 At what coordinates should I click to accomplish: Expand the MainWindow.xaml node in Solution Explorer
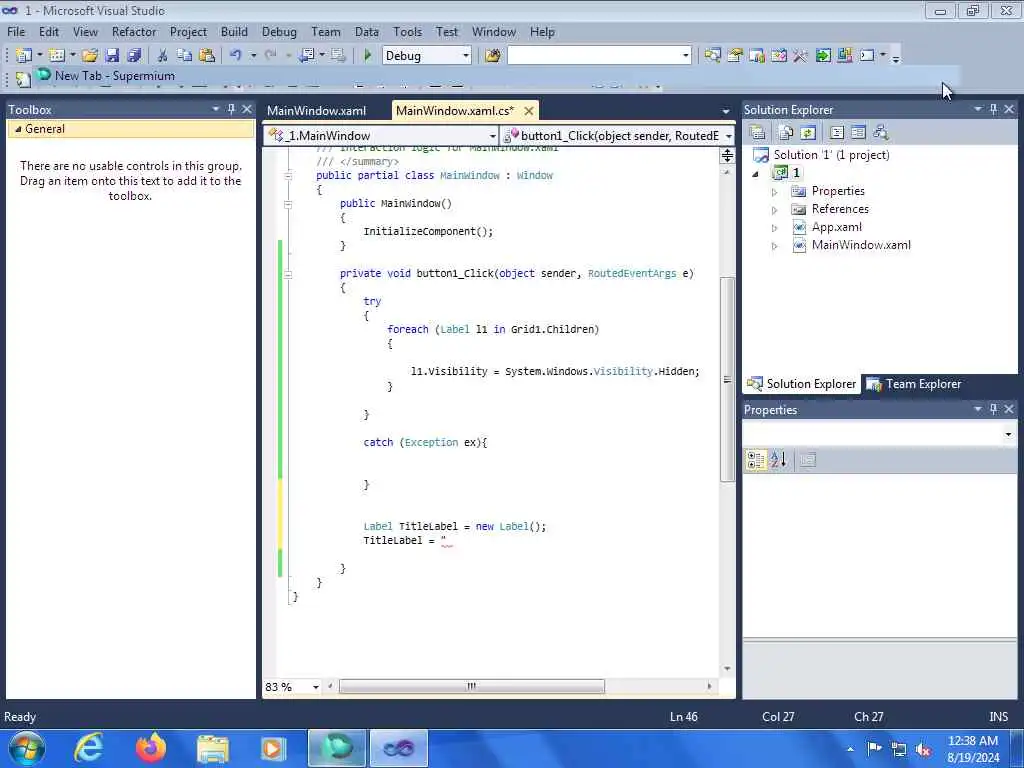(x=775, y=246)
